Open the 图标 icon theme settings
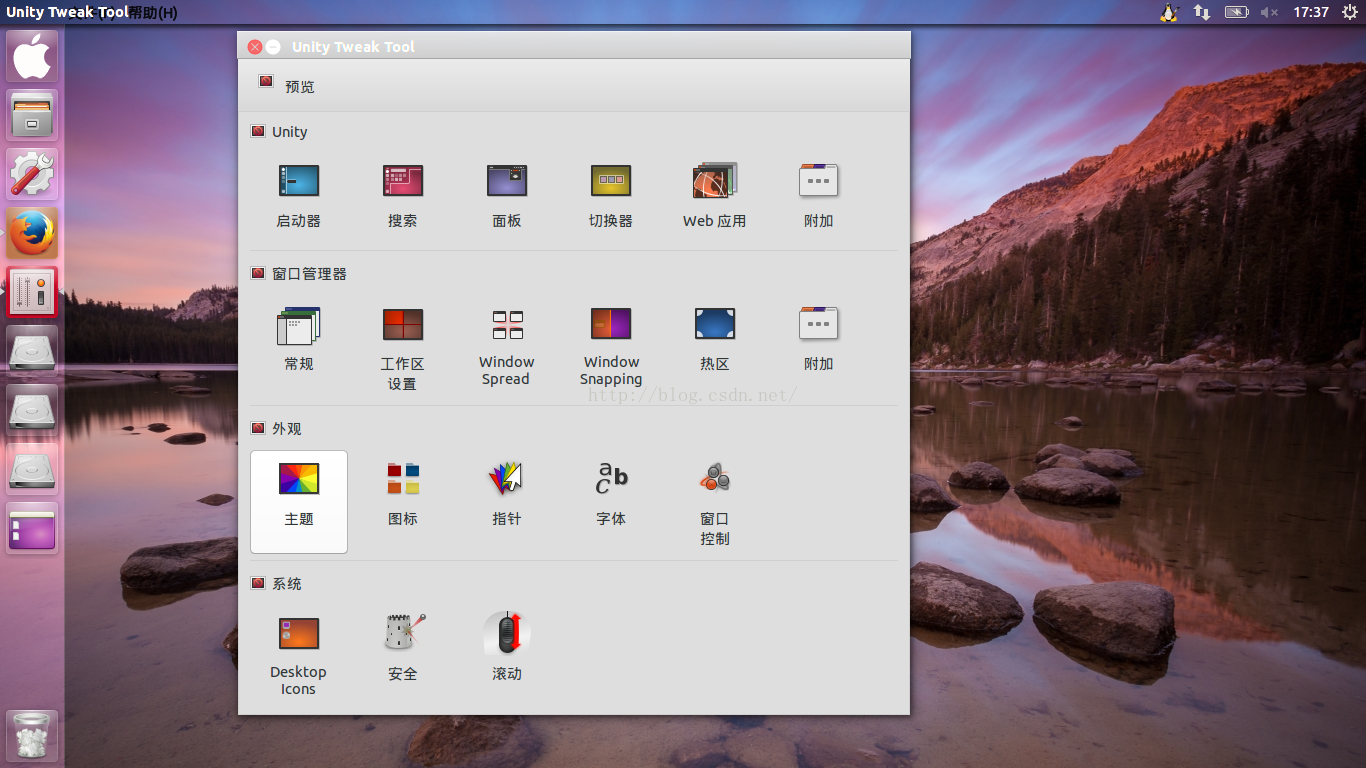The width and height of the screenshot is (1366, 768). point(402,493)
